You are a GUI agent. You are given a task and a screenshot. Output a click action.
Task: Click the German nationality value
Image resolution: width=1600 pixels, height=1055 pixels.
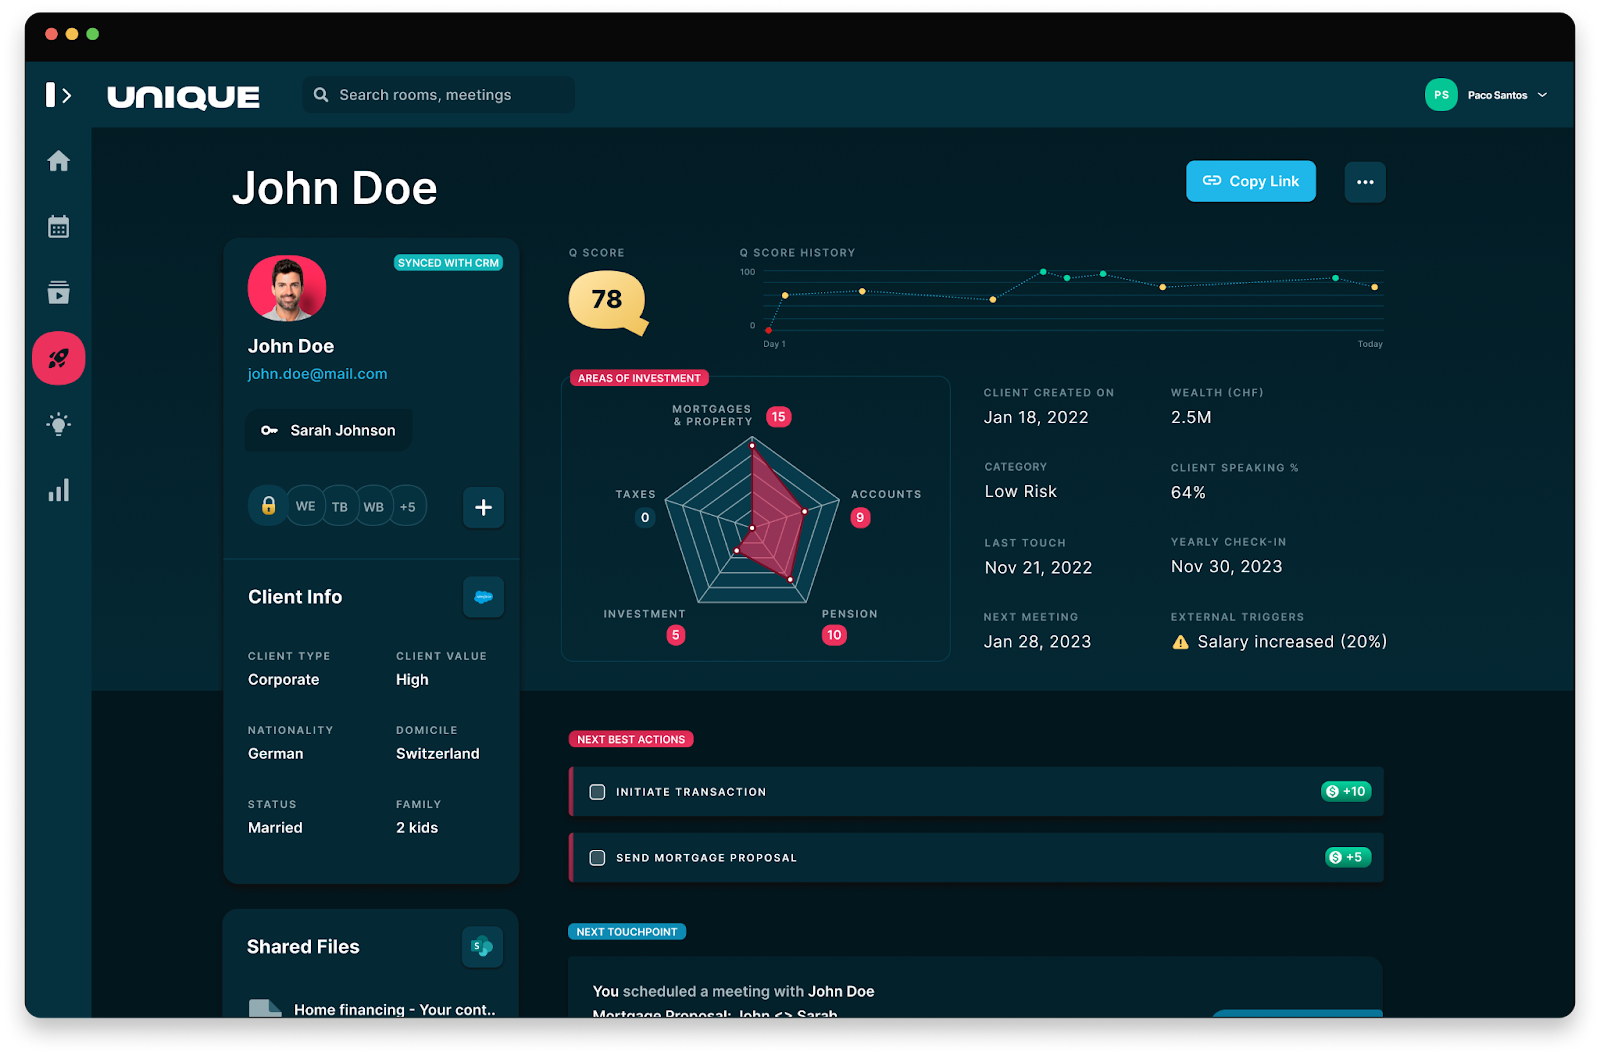[276, 754]
